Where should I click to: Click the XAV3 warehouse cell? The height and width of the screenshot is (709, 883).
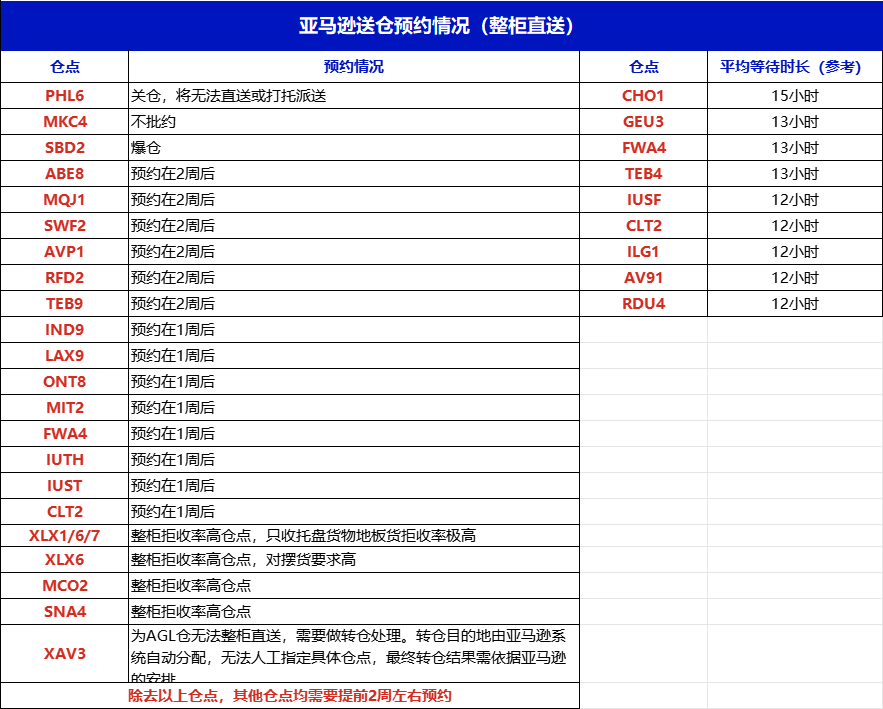point(65,654)
